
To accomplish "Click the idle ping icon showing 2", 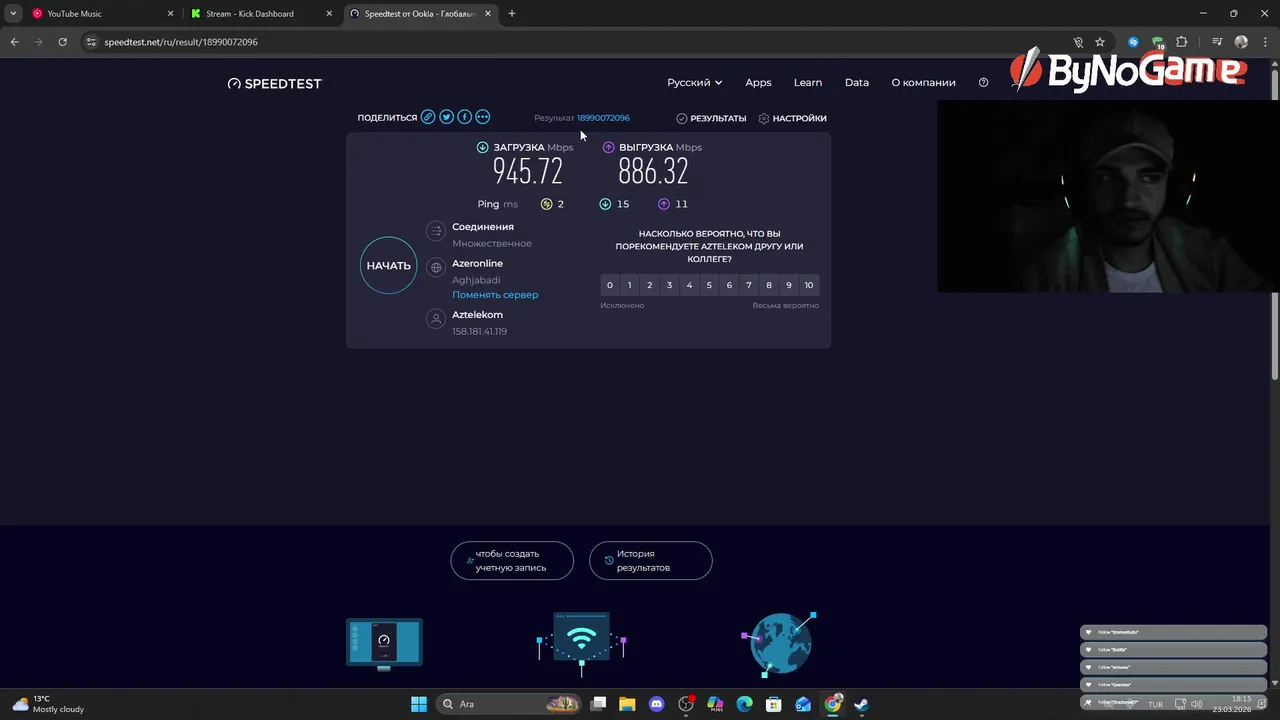I will (546, 204).
